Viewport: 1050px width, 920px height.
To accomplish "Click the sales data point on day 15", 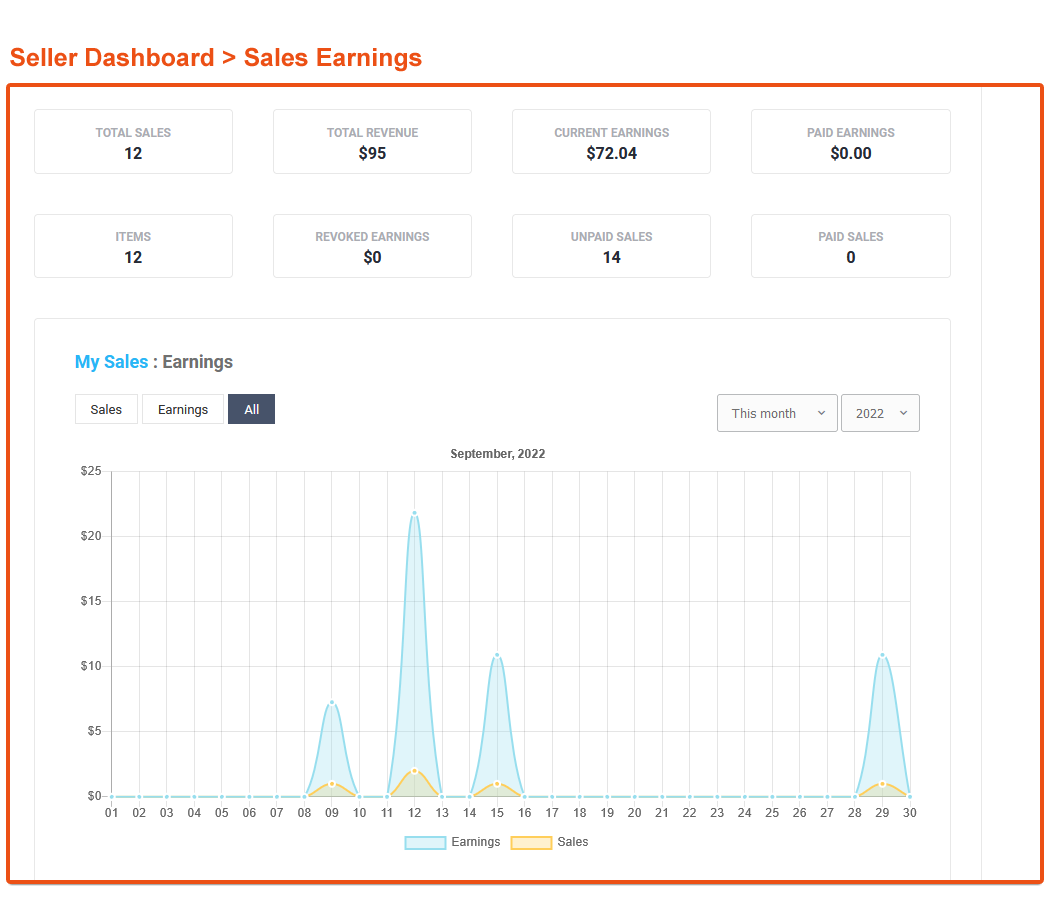I will pos(497,783).
